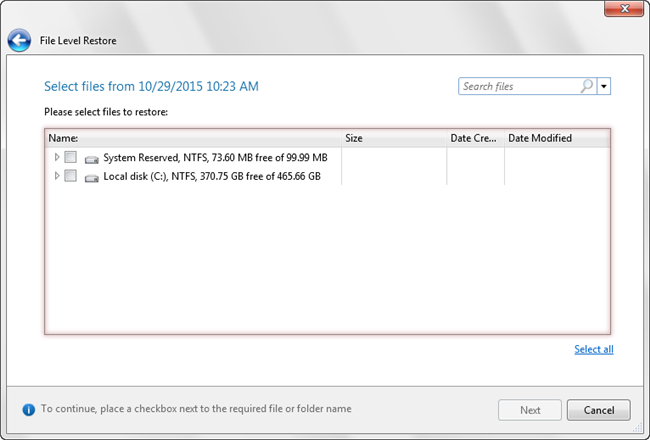Sort by the Size column header

click(x=392, y=138)
